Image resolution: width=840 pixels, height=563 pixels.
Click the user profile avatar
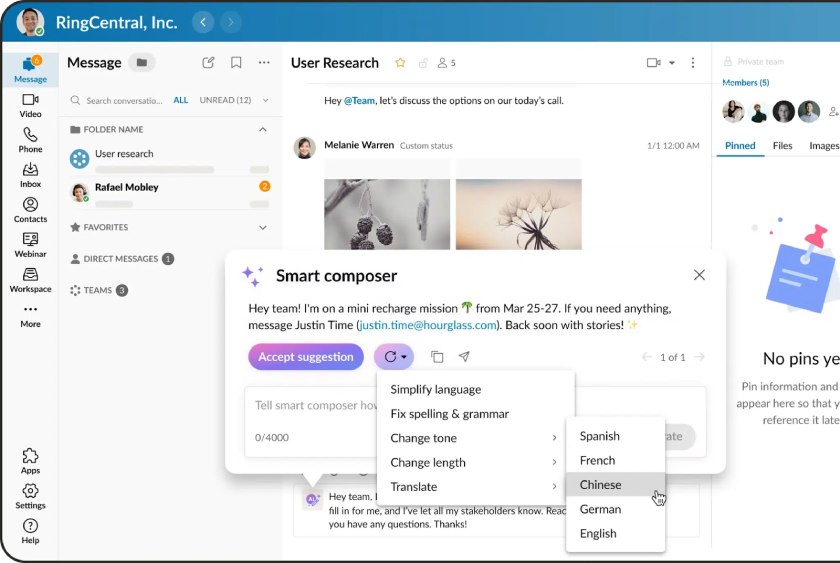(x=30, y=22)
